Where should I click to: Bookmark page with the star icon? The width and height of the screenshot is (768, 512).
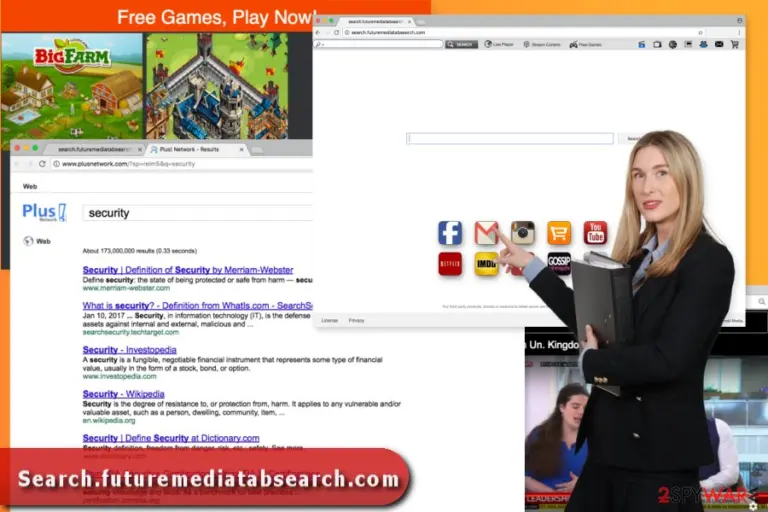tap(700, 32)
